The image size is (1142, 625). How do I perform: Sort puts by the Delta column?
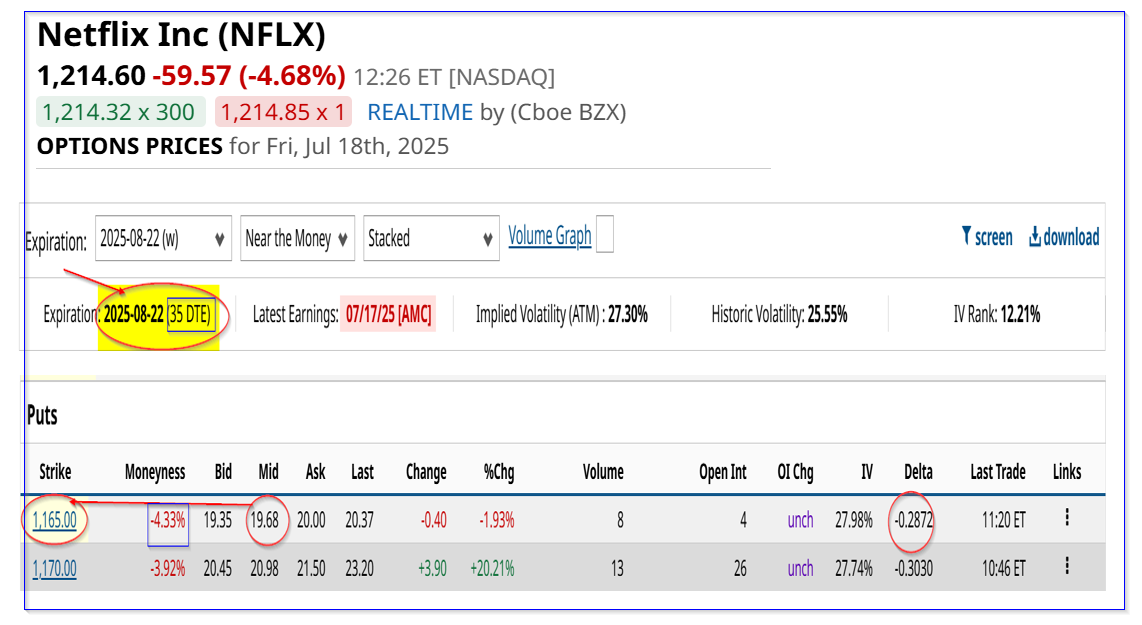coord(918,471)
